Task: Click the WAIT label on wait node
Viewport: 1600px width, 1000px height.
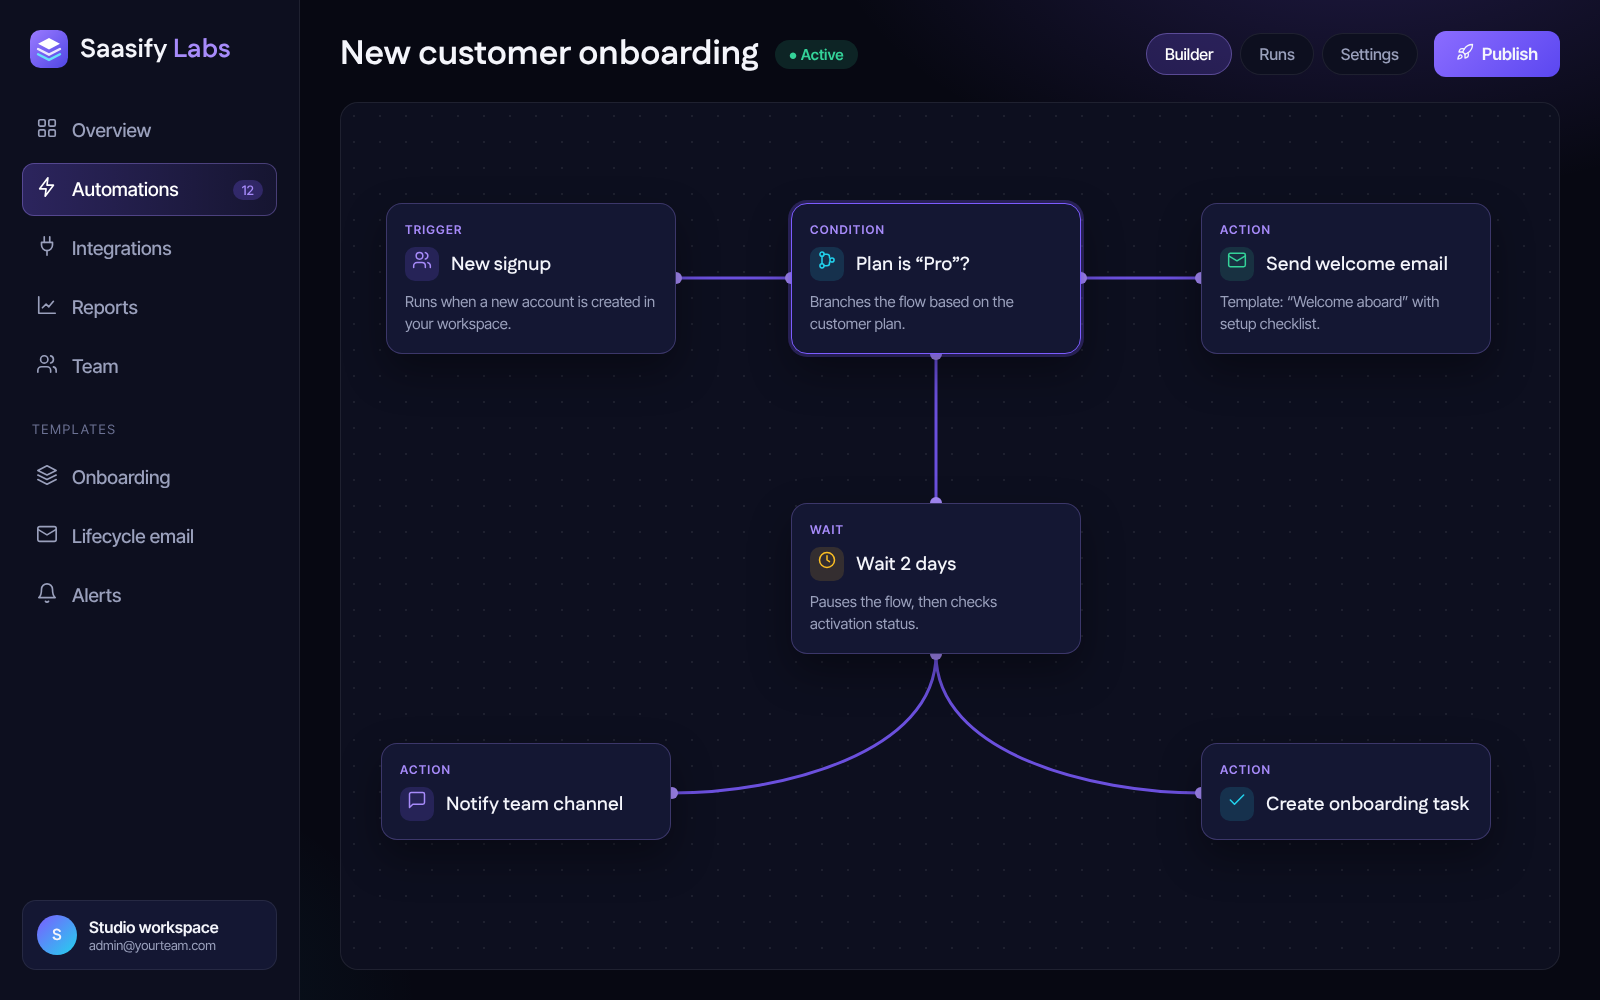Action: click(826, 530)
